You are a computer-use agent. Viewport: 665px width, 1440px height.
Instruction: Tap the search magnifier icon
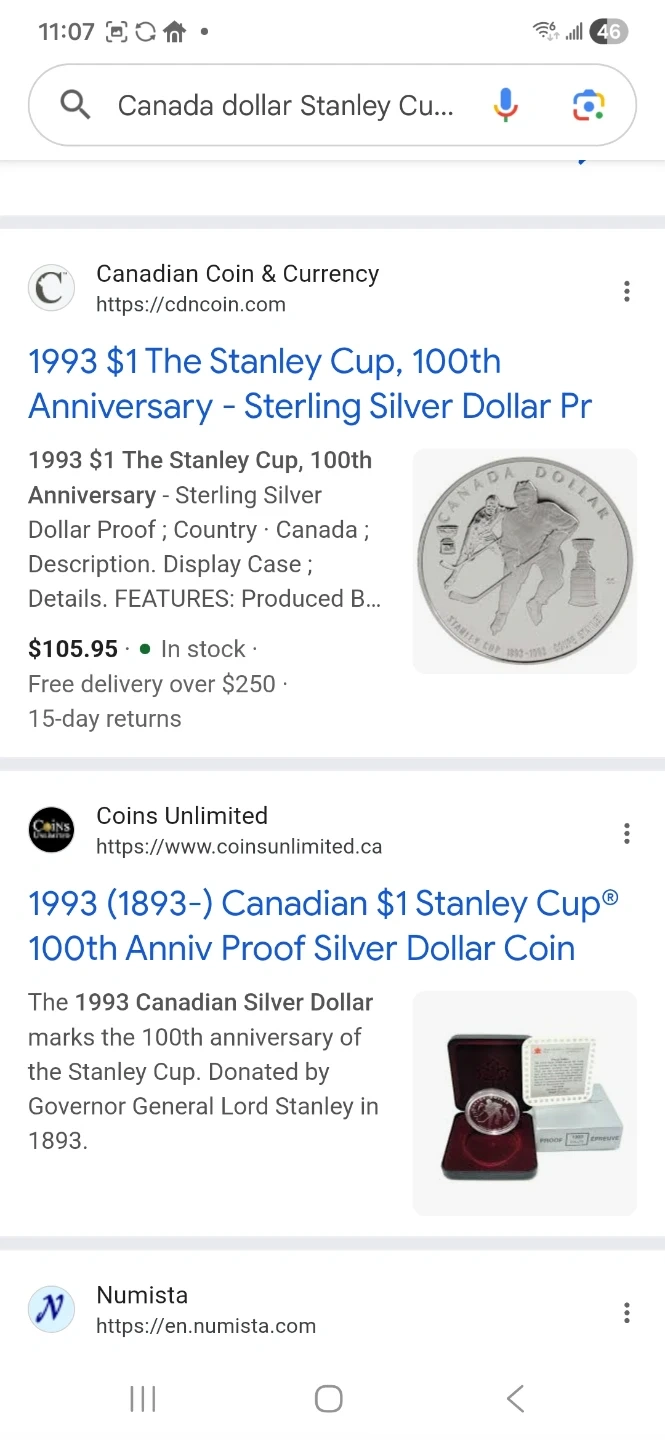(x=75, y=104)
